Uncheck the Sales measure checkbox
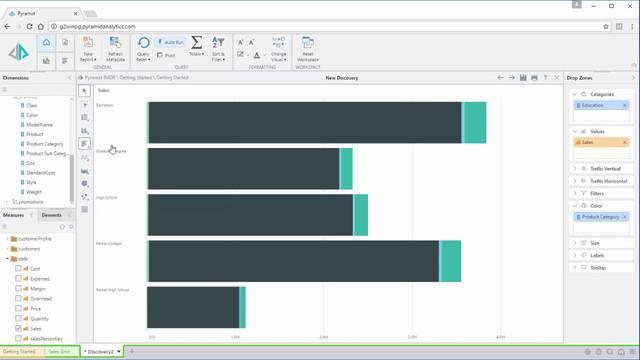Viewport: 640px width, 360px height. 18,328
